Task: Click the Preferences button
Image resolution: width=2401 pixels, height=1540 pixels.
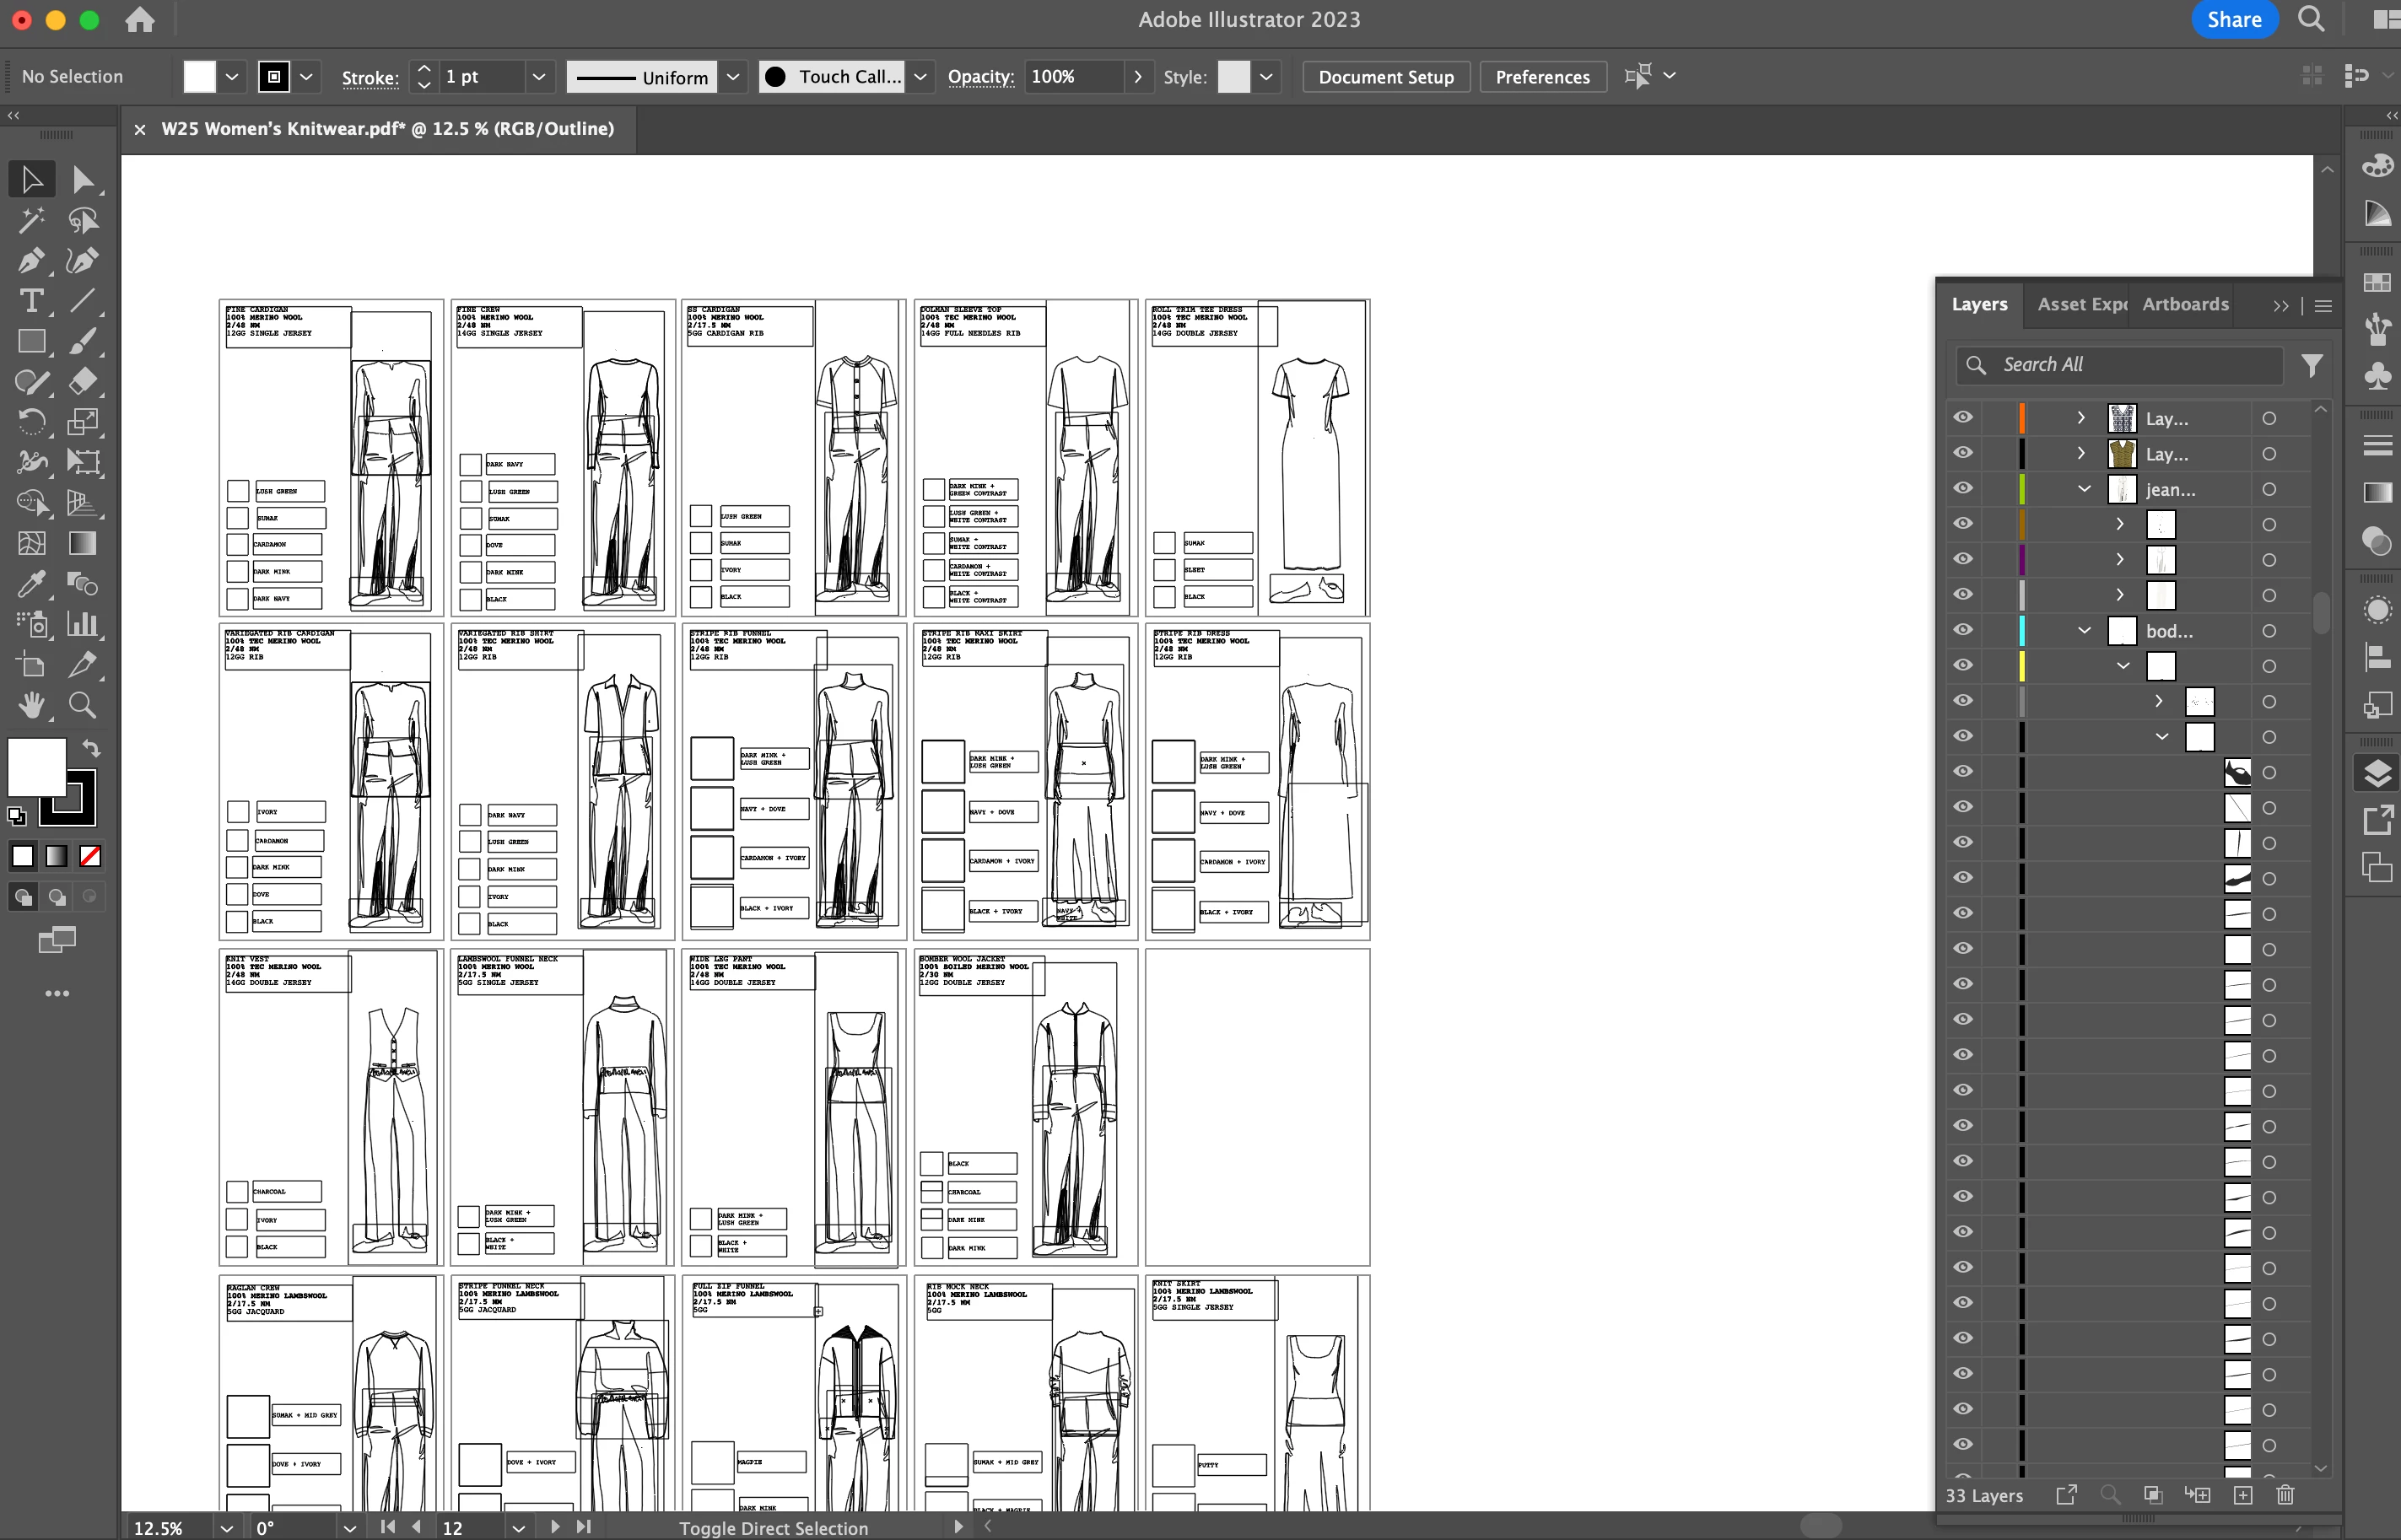Action: tap(1542, 77)
